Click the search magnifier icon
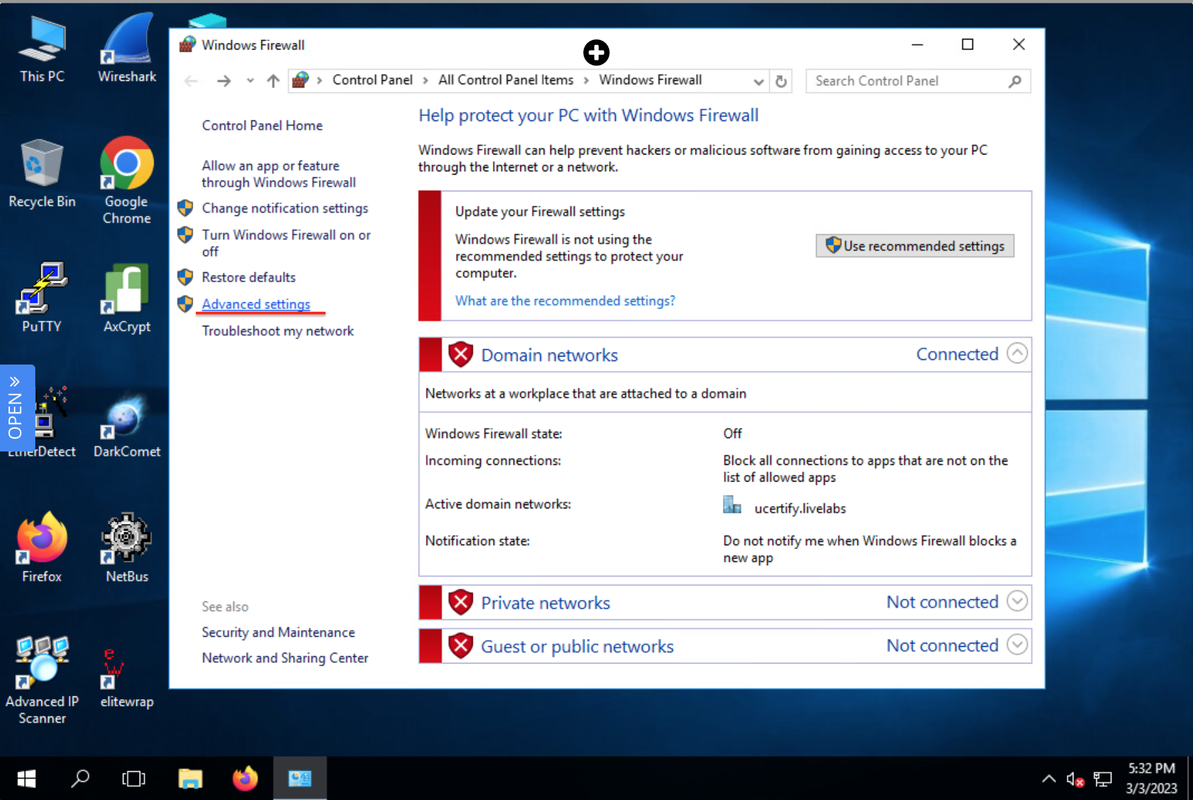 click(x=1015, y=81)
